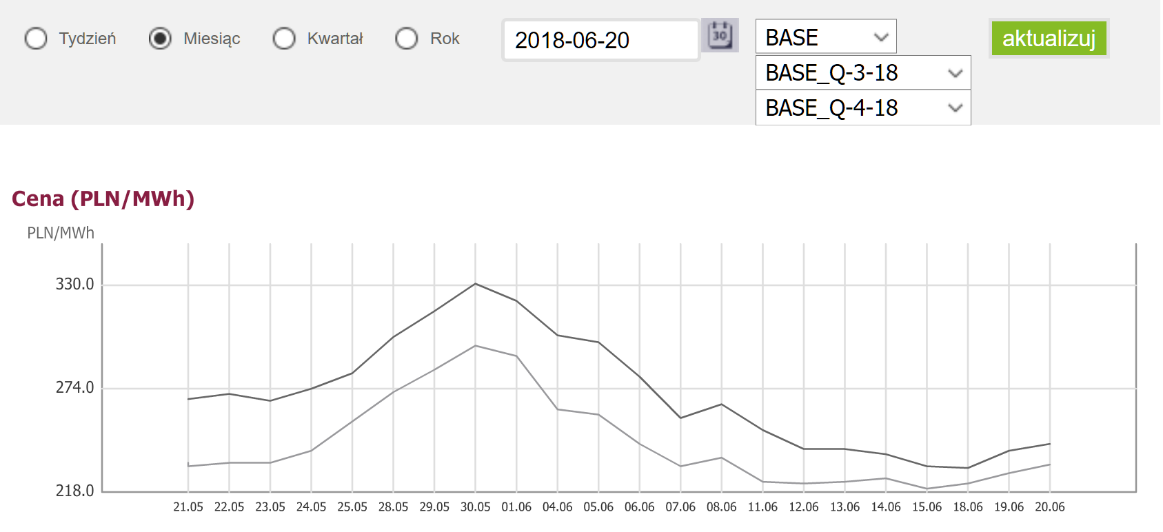Click the 218.0 y-axis label

(75, 491)
